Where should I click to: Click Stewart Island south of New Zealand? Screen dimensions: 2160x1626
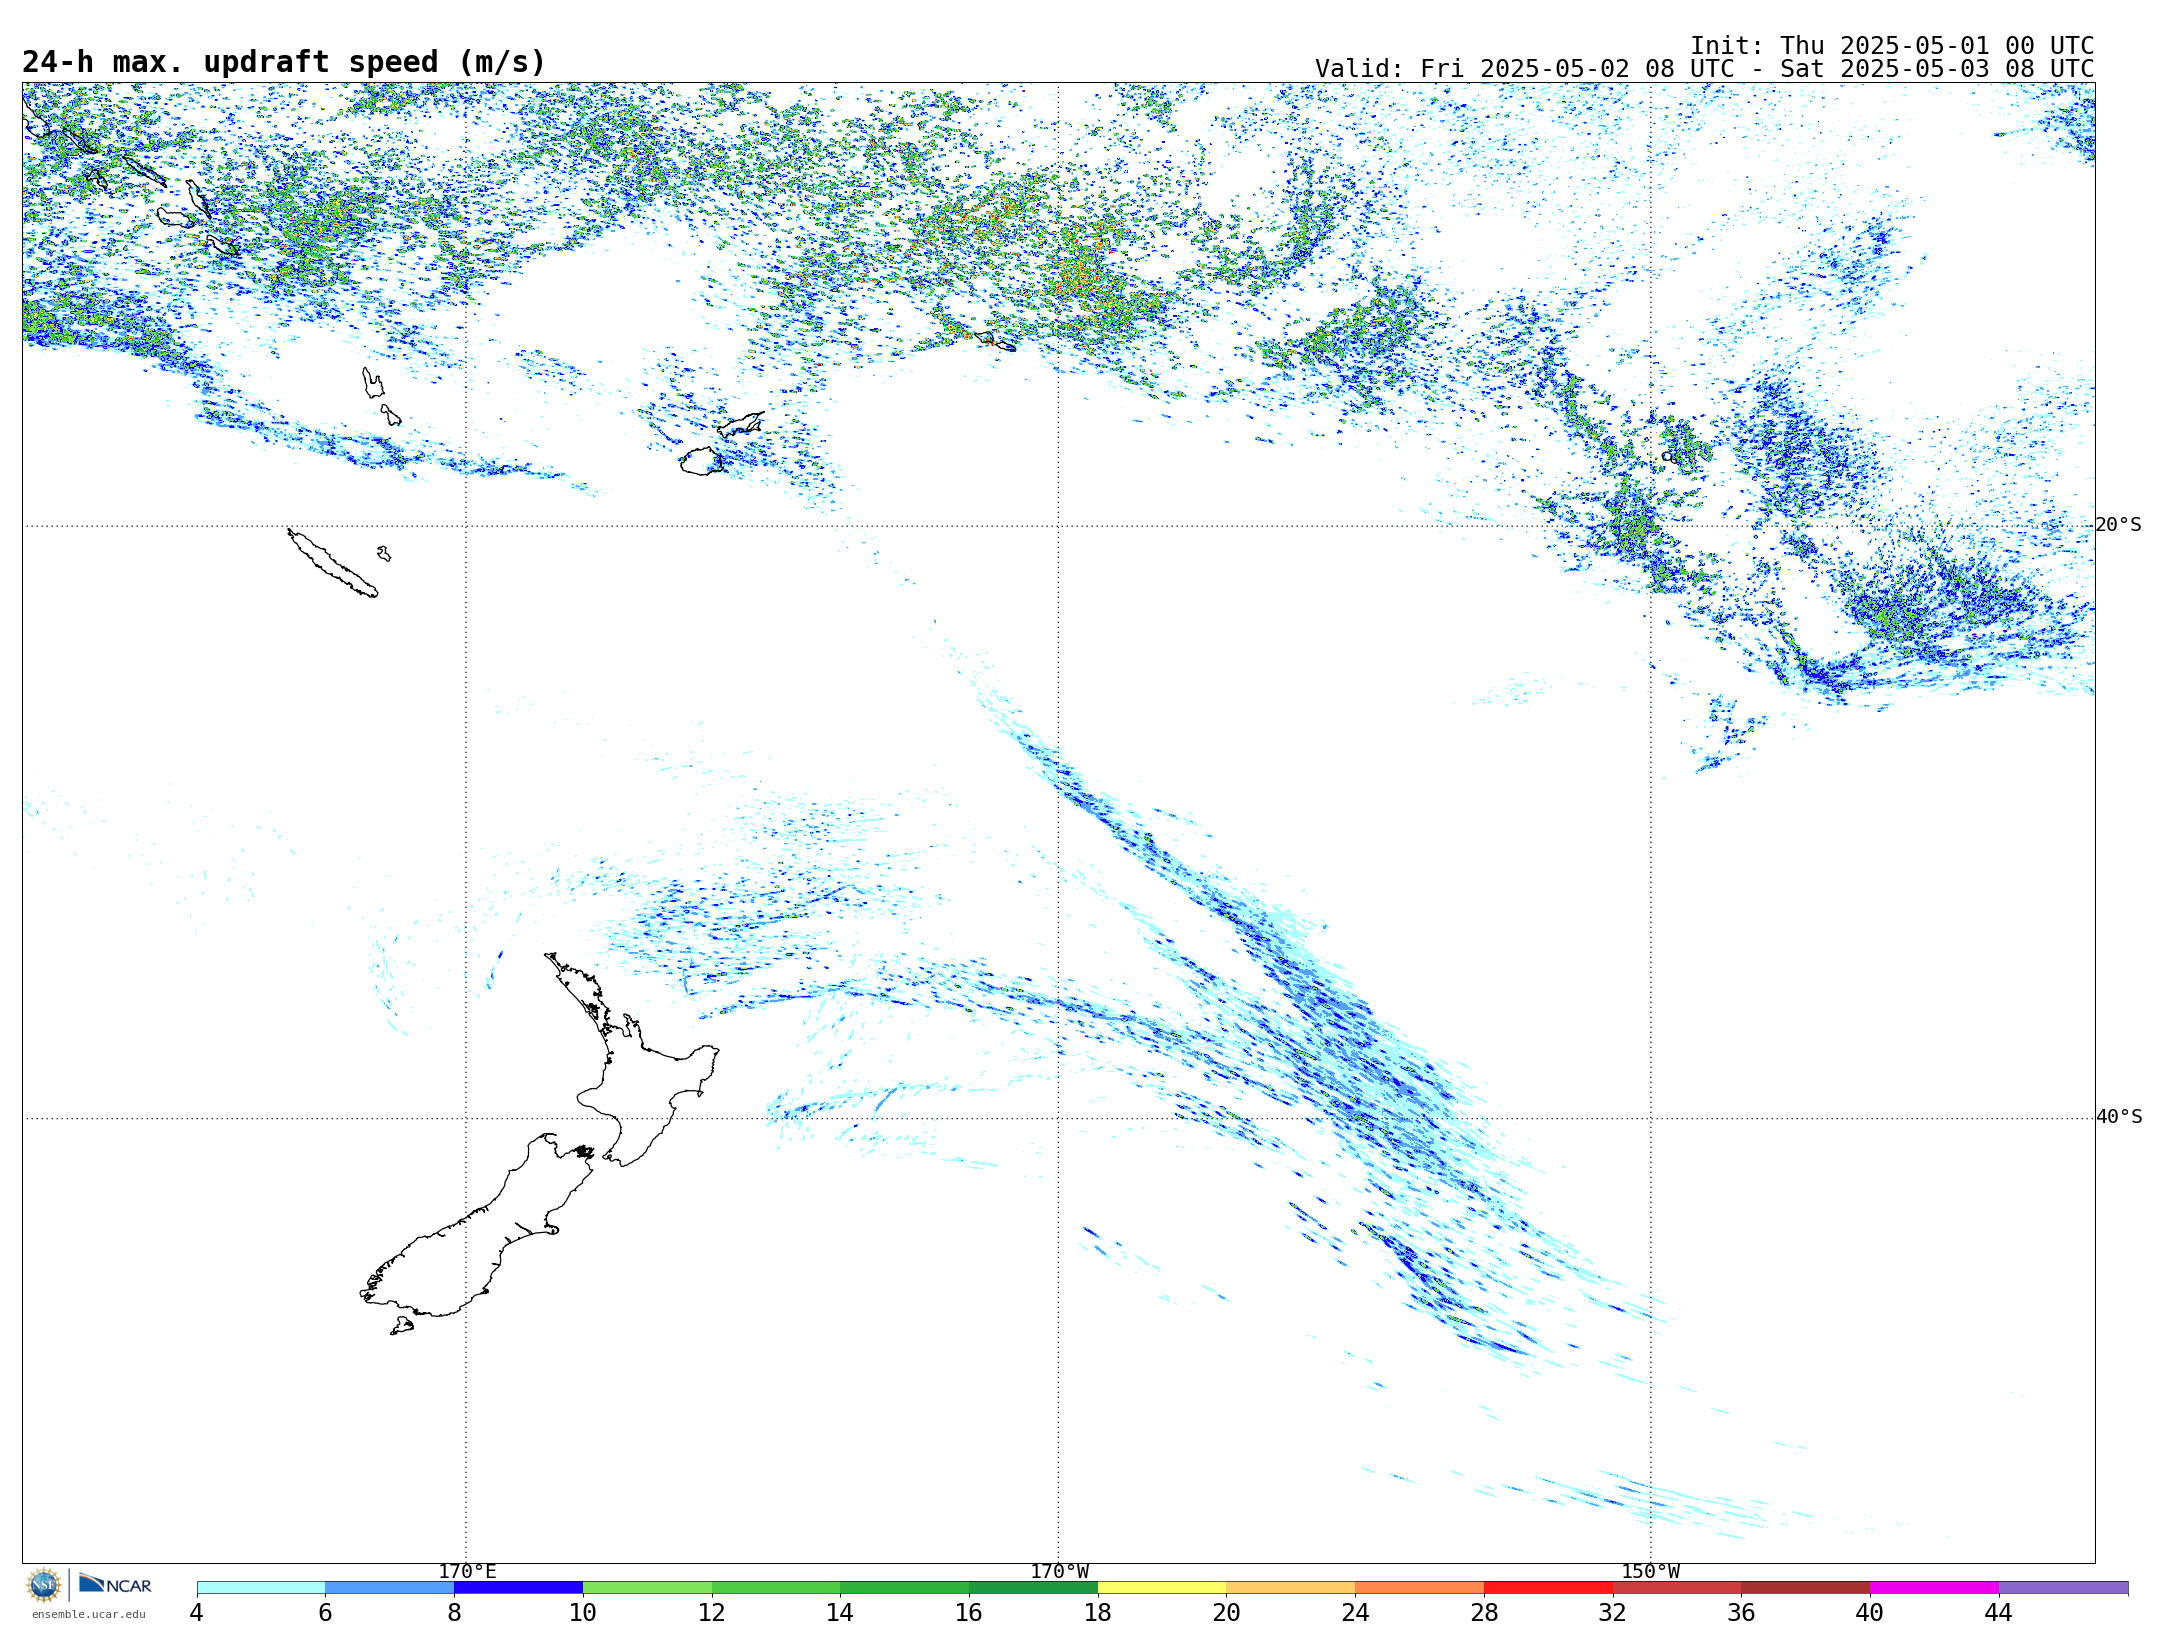[402, 1326]
